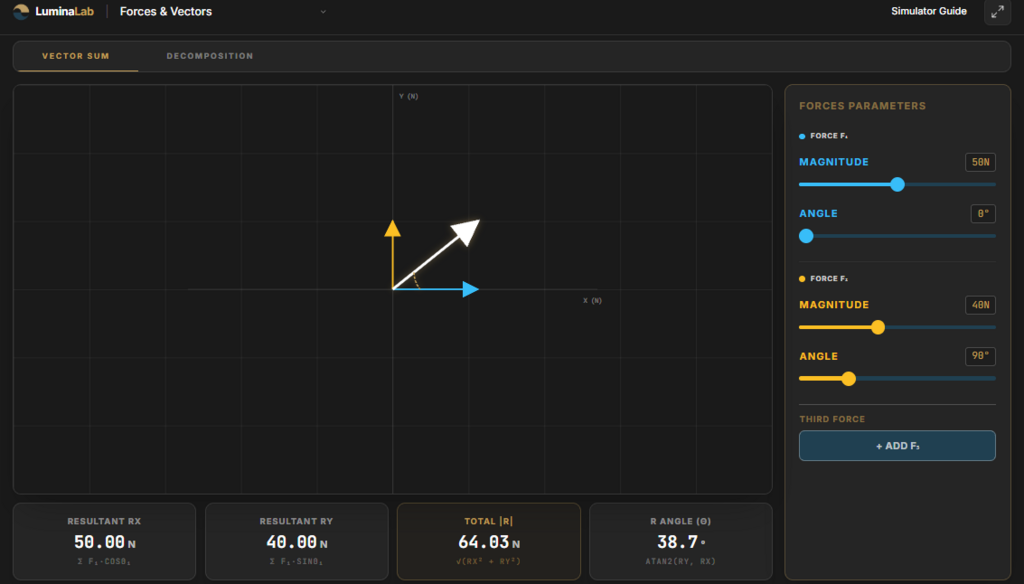Click the F2 angle value box 90°
The image size is (1024, 584).
click(980, 356)
